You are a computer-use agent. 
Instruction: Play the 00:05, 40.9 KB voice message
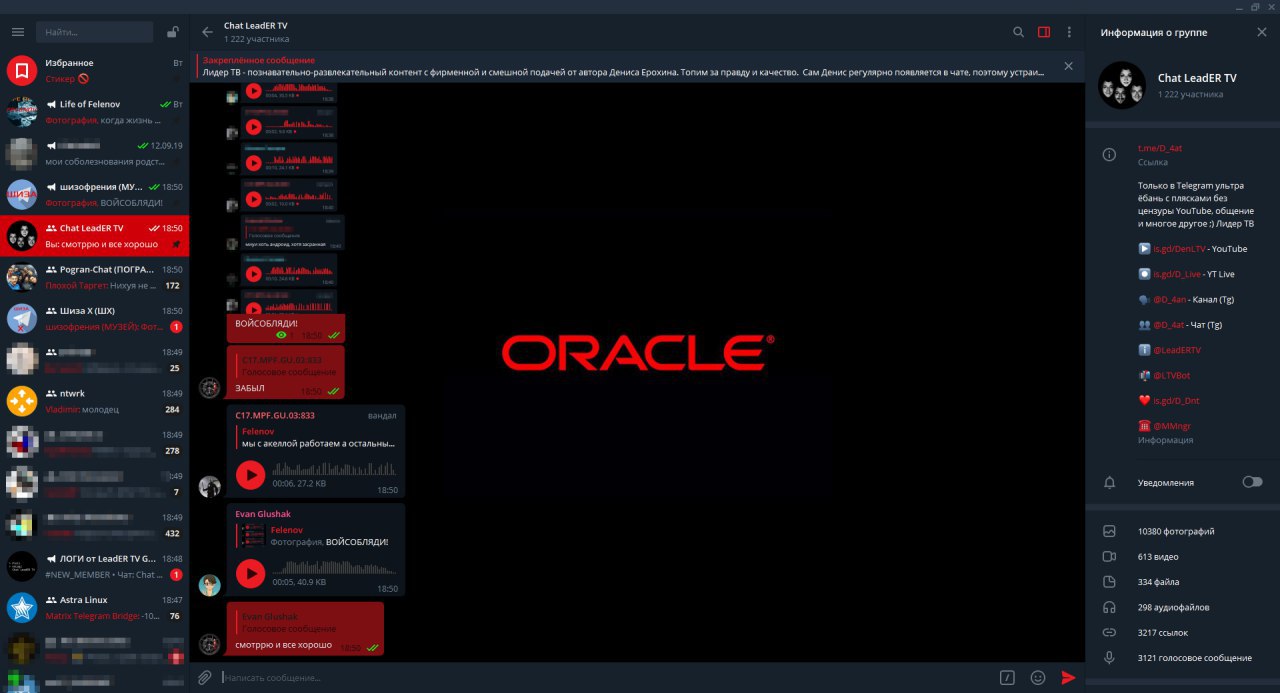click(250, 573)
